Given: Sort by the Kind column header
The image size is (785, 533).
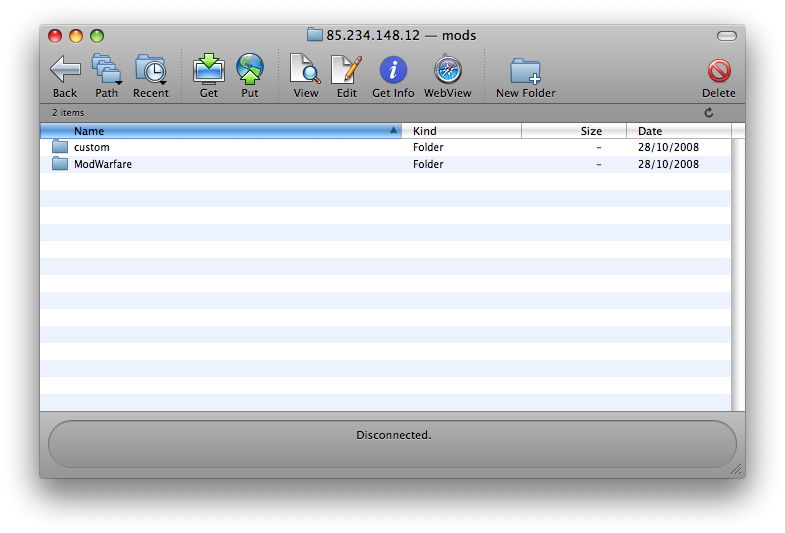Looking at the screenshot, I should click(x=462, y=131).
